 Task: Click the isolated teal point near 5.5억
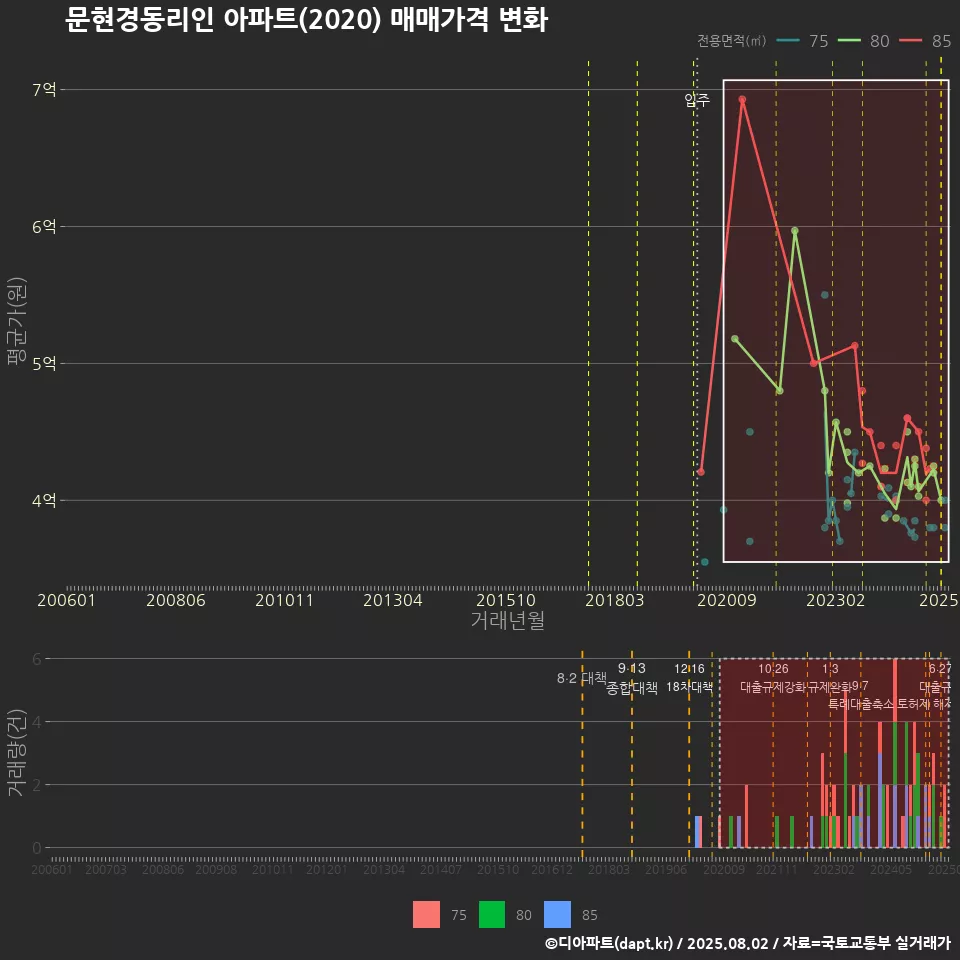point(825,295)
